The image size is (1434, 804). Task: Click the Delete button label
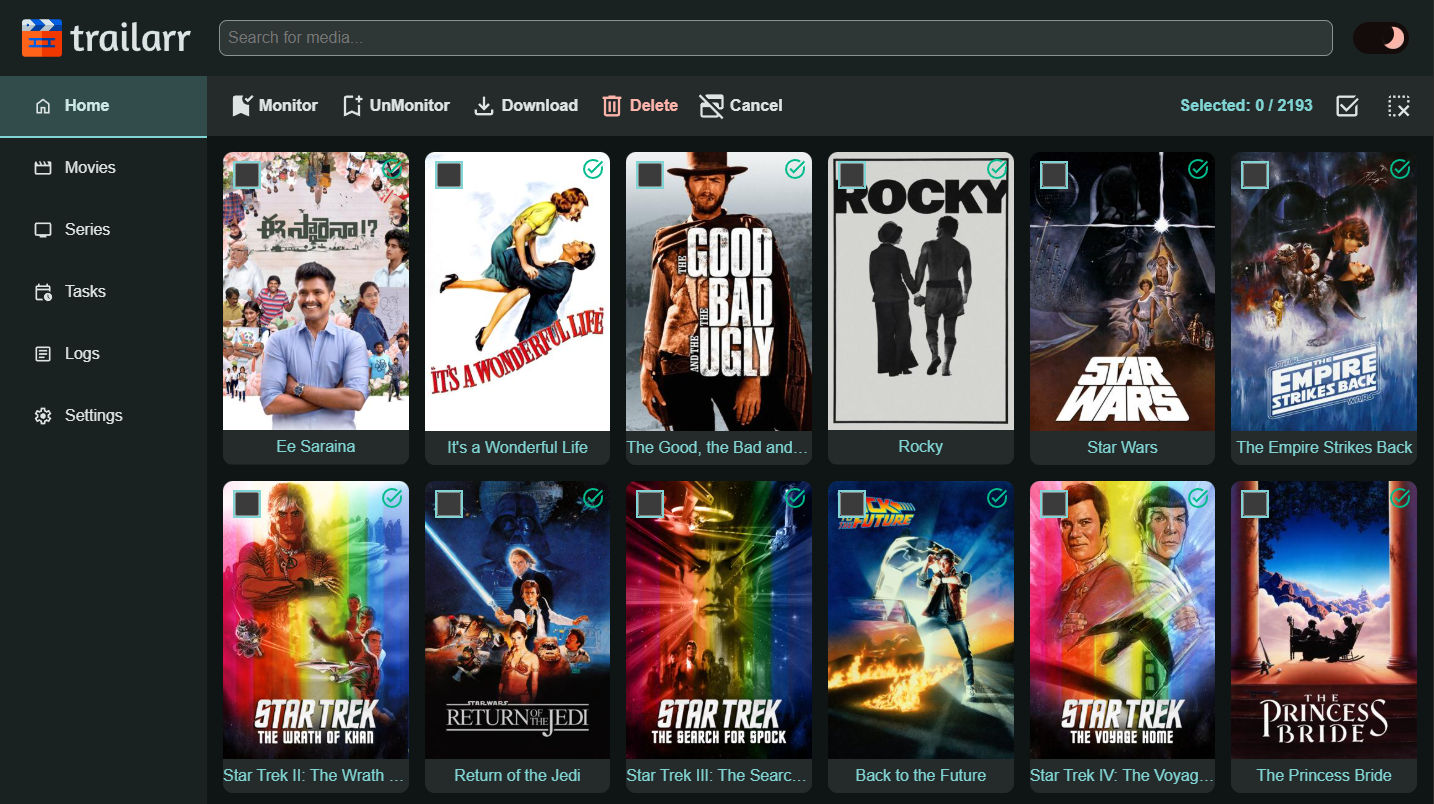point(654,106)
